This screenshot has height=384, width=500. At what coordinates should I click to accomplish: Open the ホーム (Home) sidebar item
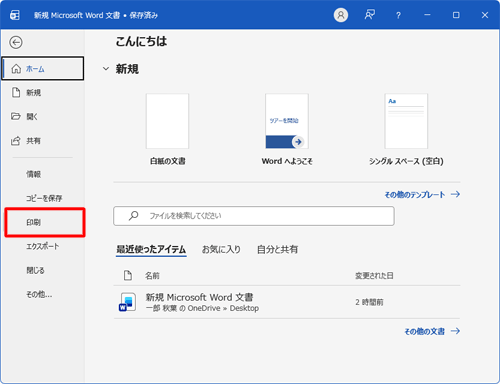pyautogui.click(x=43, y=68)
